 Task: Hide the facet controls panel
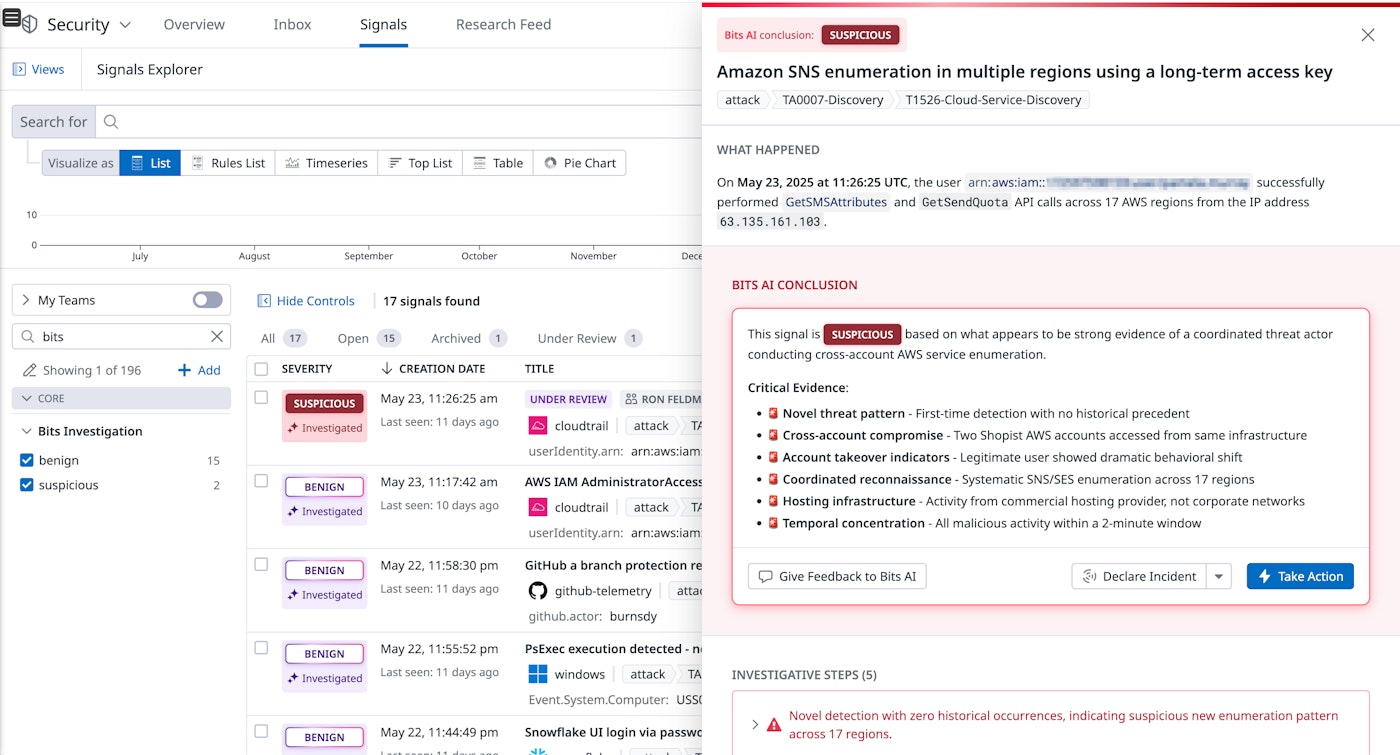pyautogui.click(x=306, y=301)
